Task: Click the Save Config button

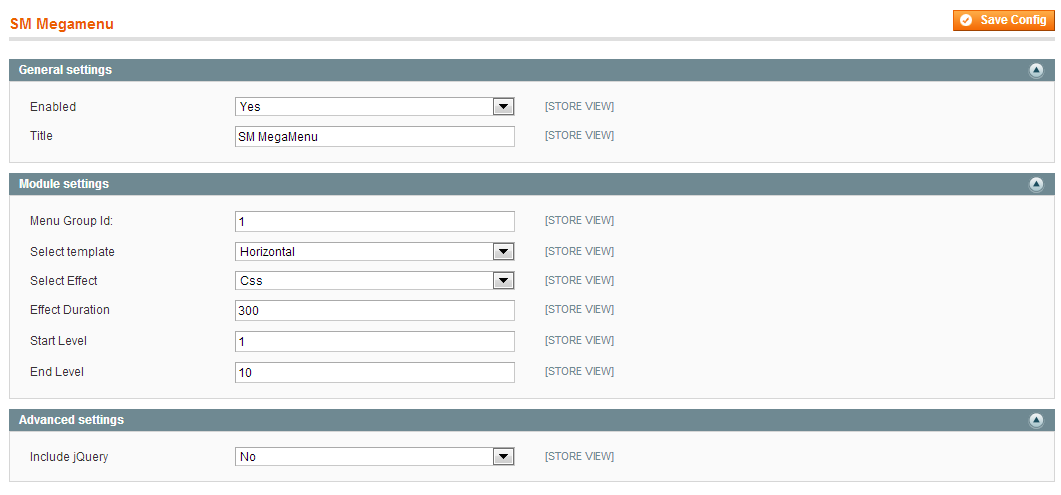Action: (x=1003, y=20)
